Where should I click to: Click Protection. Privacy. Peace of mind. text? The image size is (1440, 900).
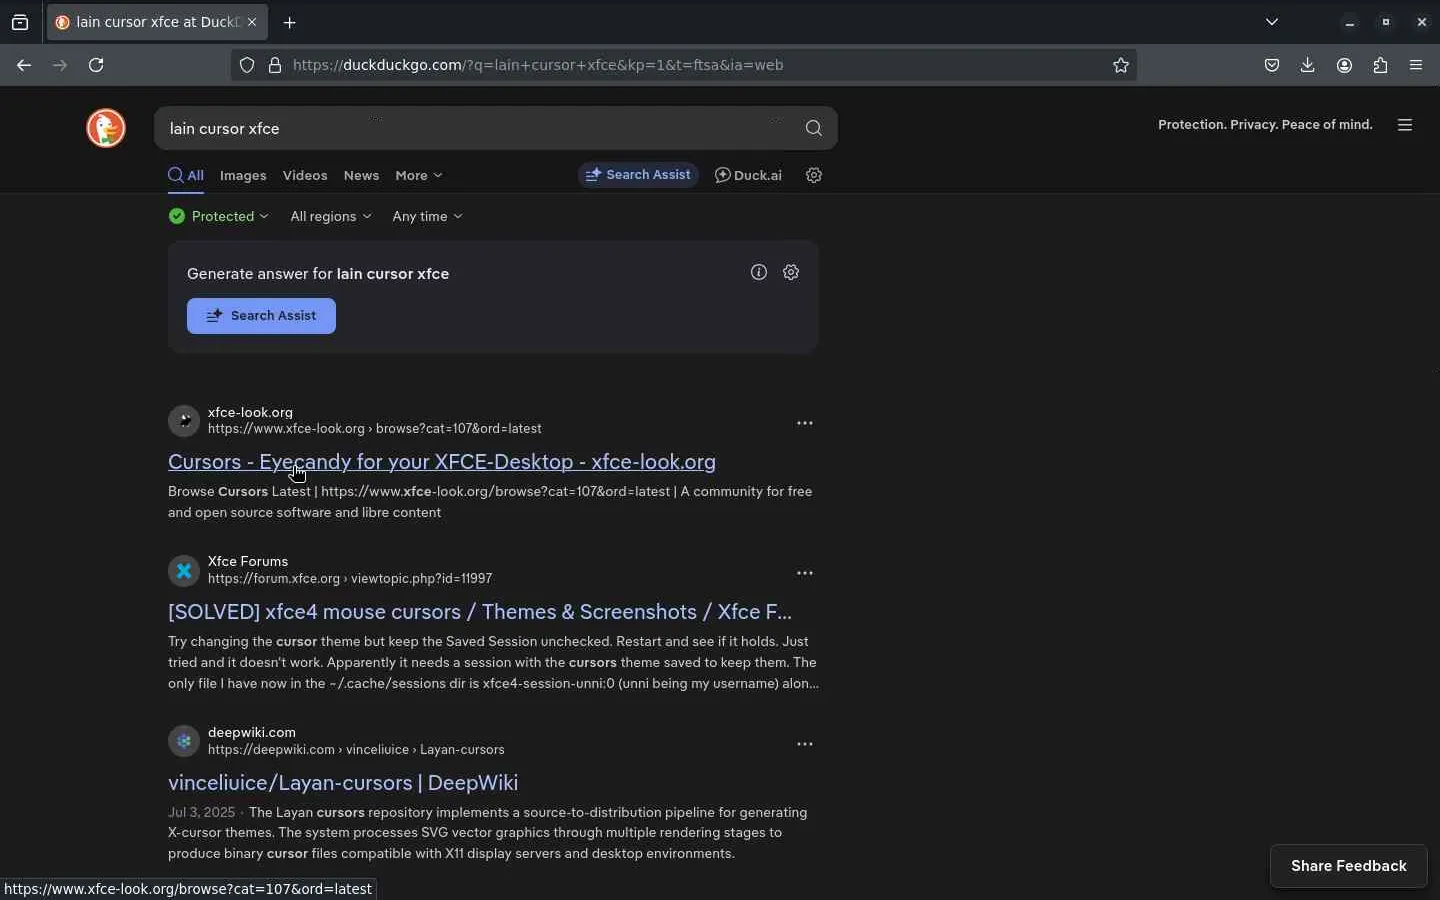[1265, 125]
